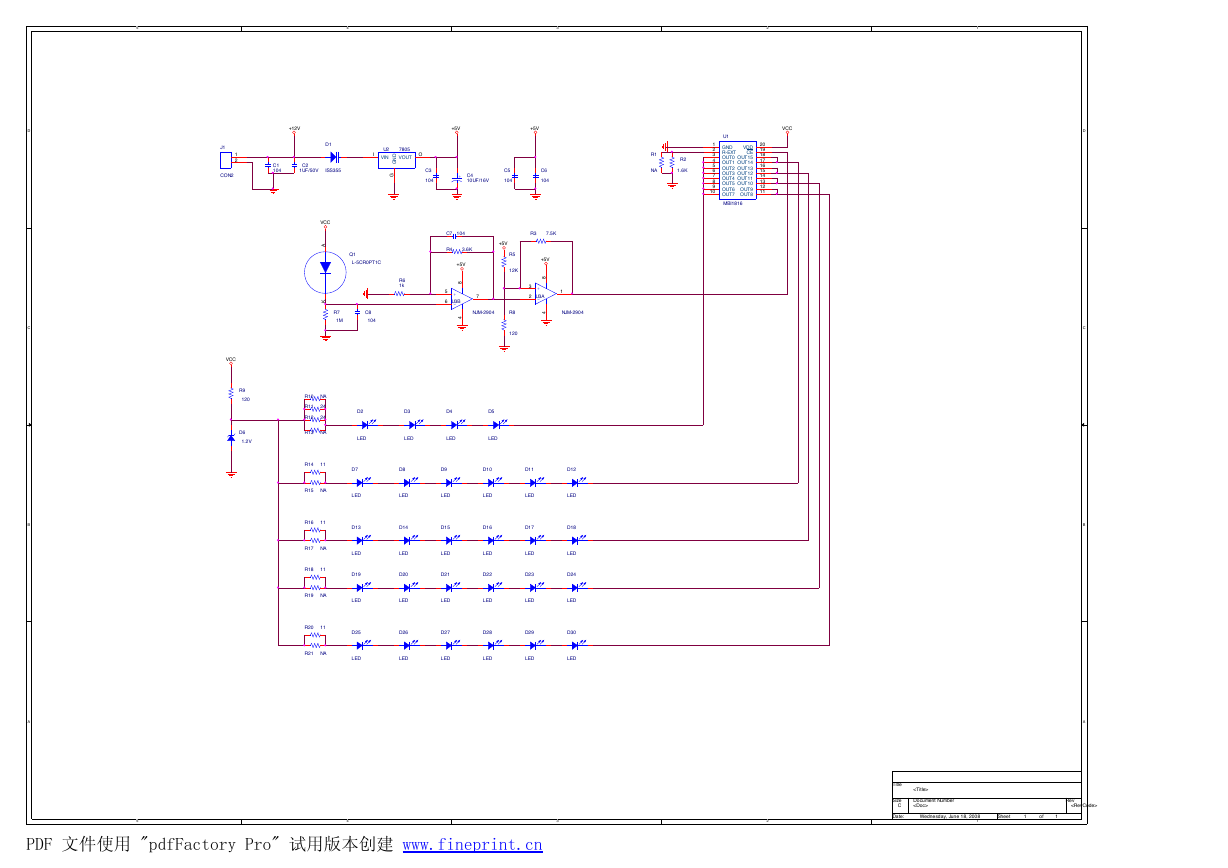The width and height of the screenshot is (1228, 868).
Task: Select the MBI1816 U1 chip block
Action: [x=738, y=170]
